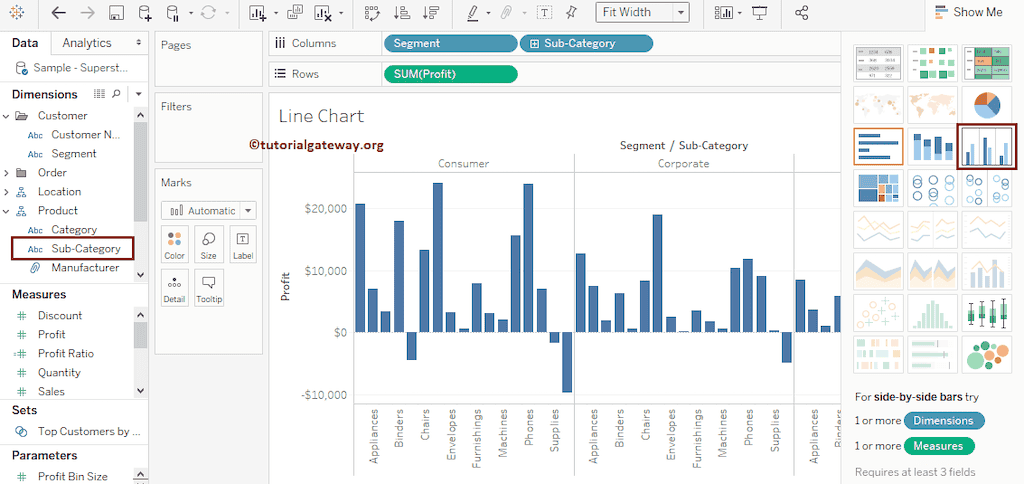
Task: Click the highlight pen icon
Action: [x=473, y=13]
